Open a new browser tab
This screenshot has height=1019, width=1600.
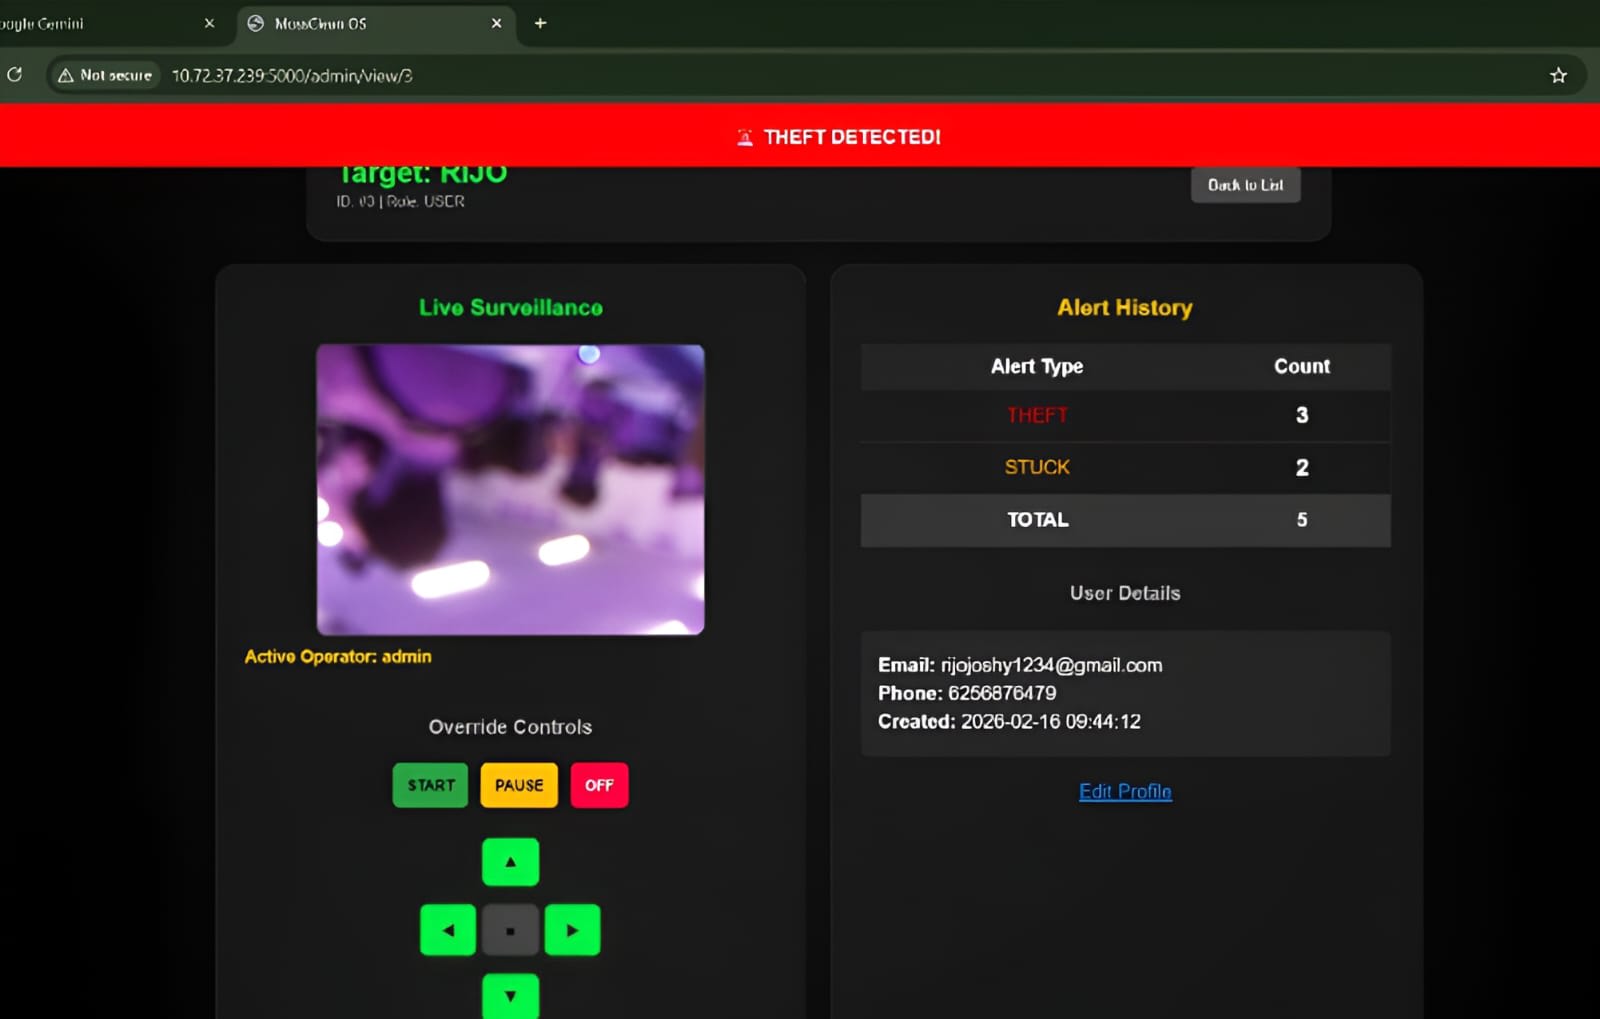point(540,23)
